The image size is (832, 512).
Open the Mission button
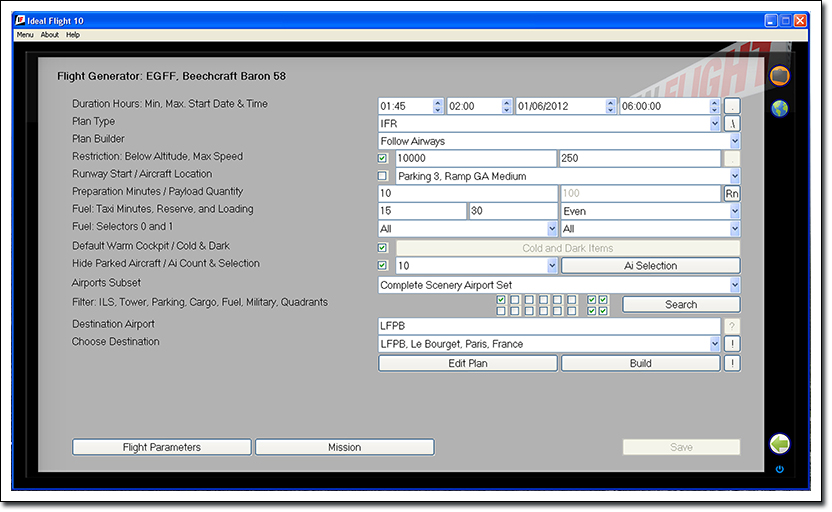(x=344, y=447)
